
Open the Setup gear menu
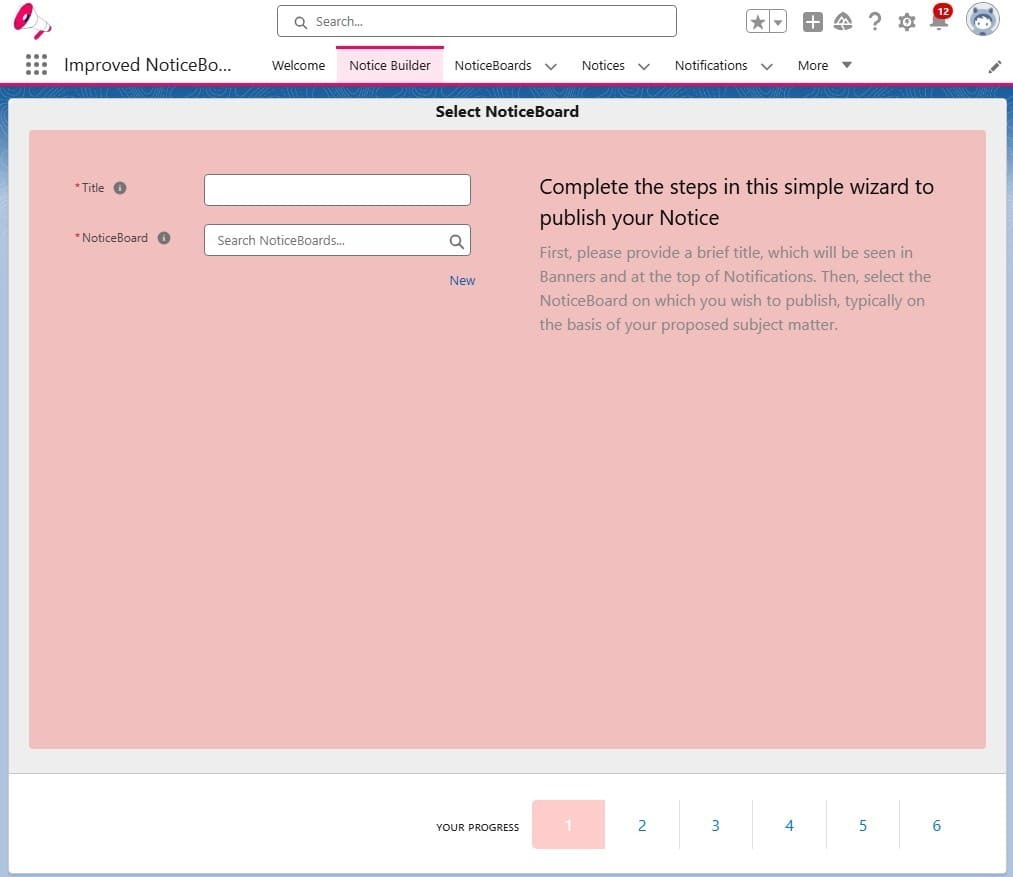tap(906, 22)
